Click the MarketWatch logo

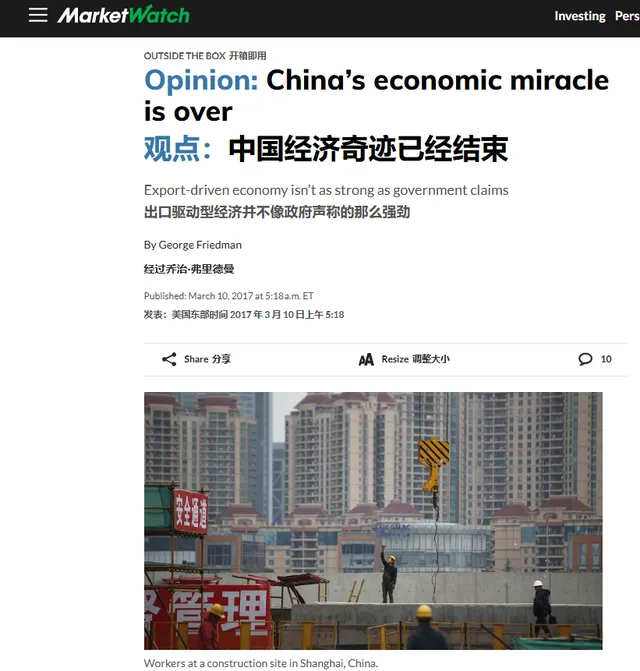tap(123, 15)
